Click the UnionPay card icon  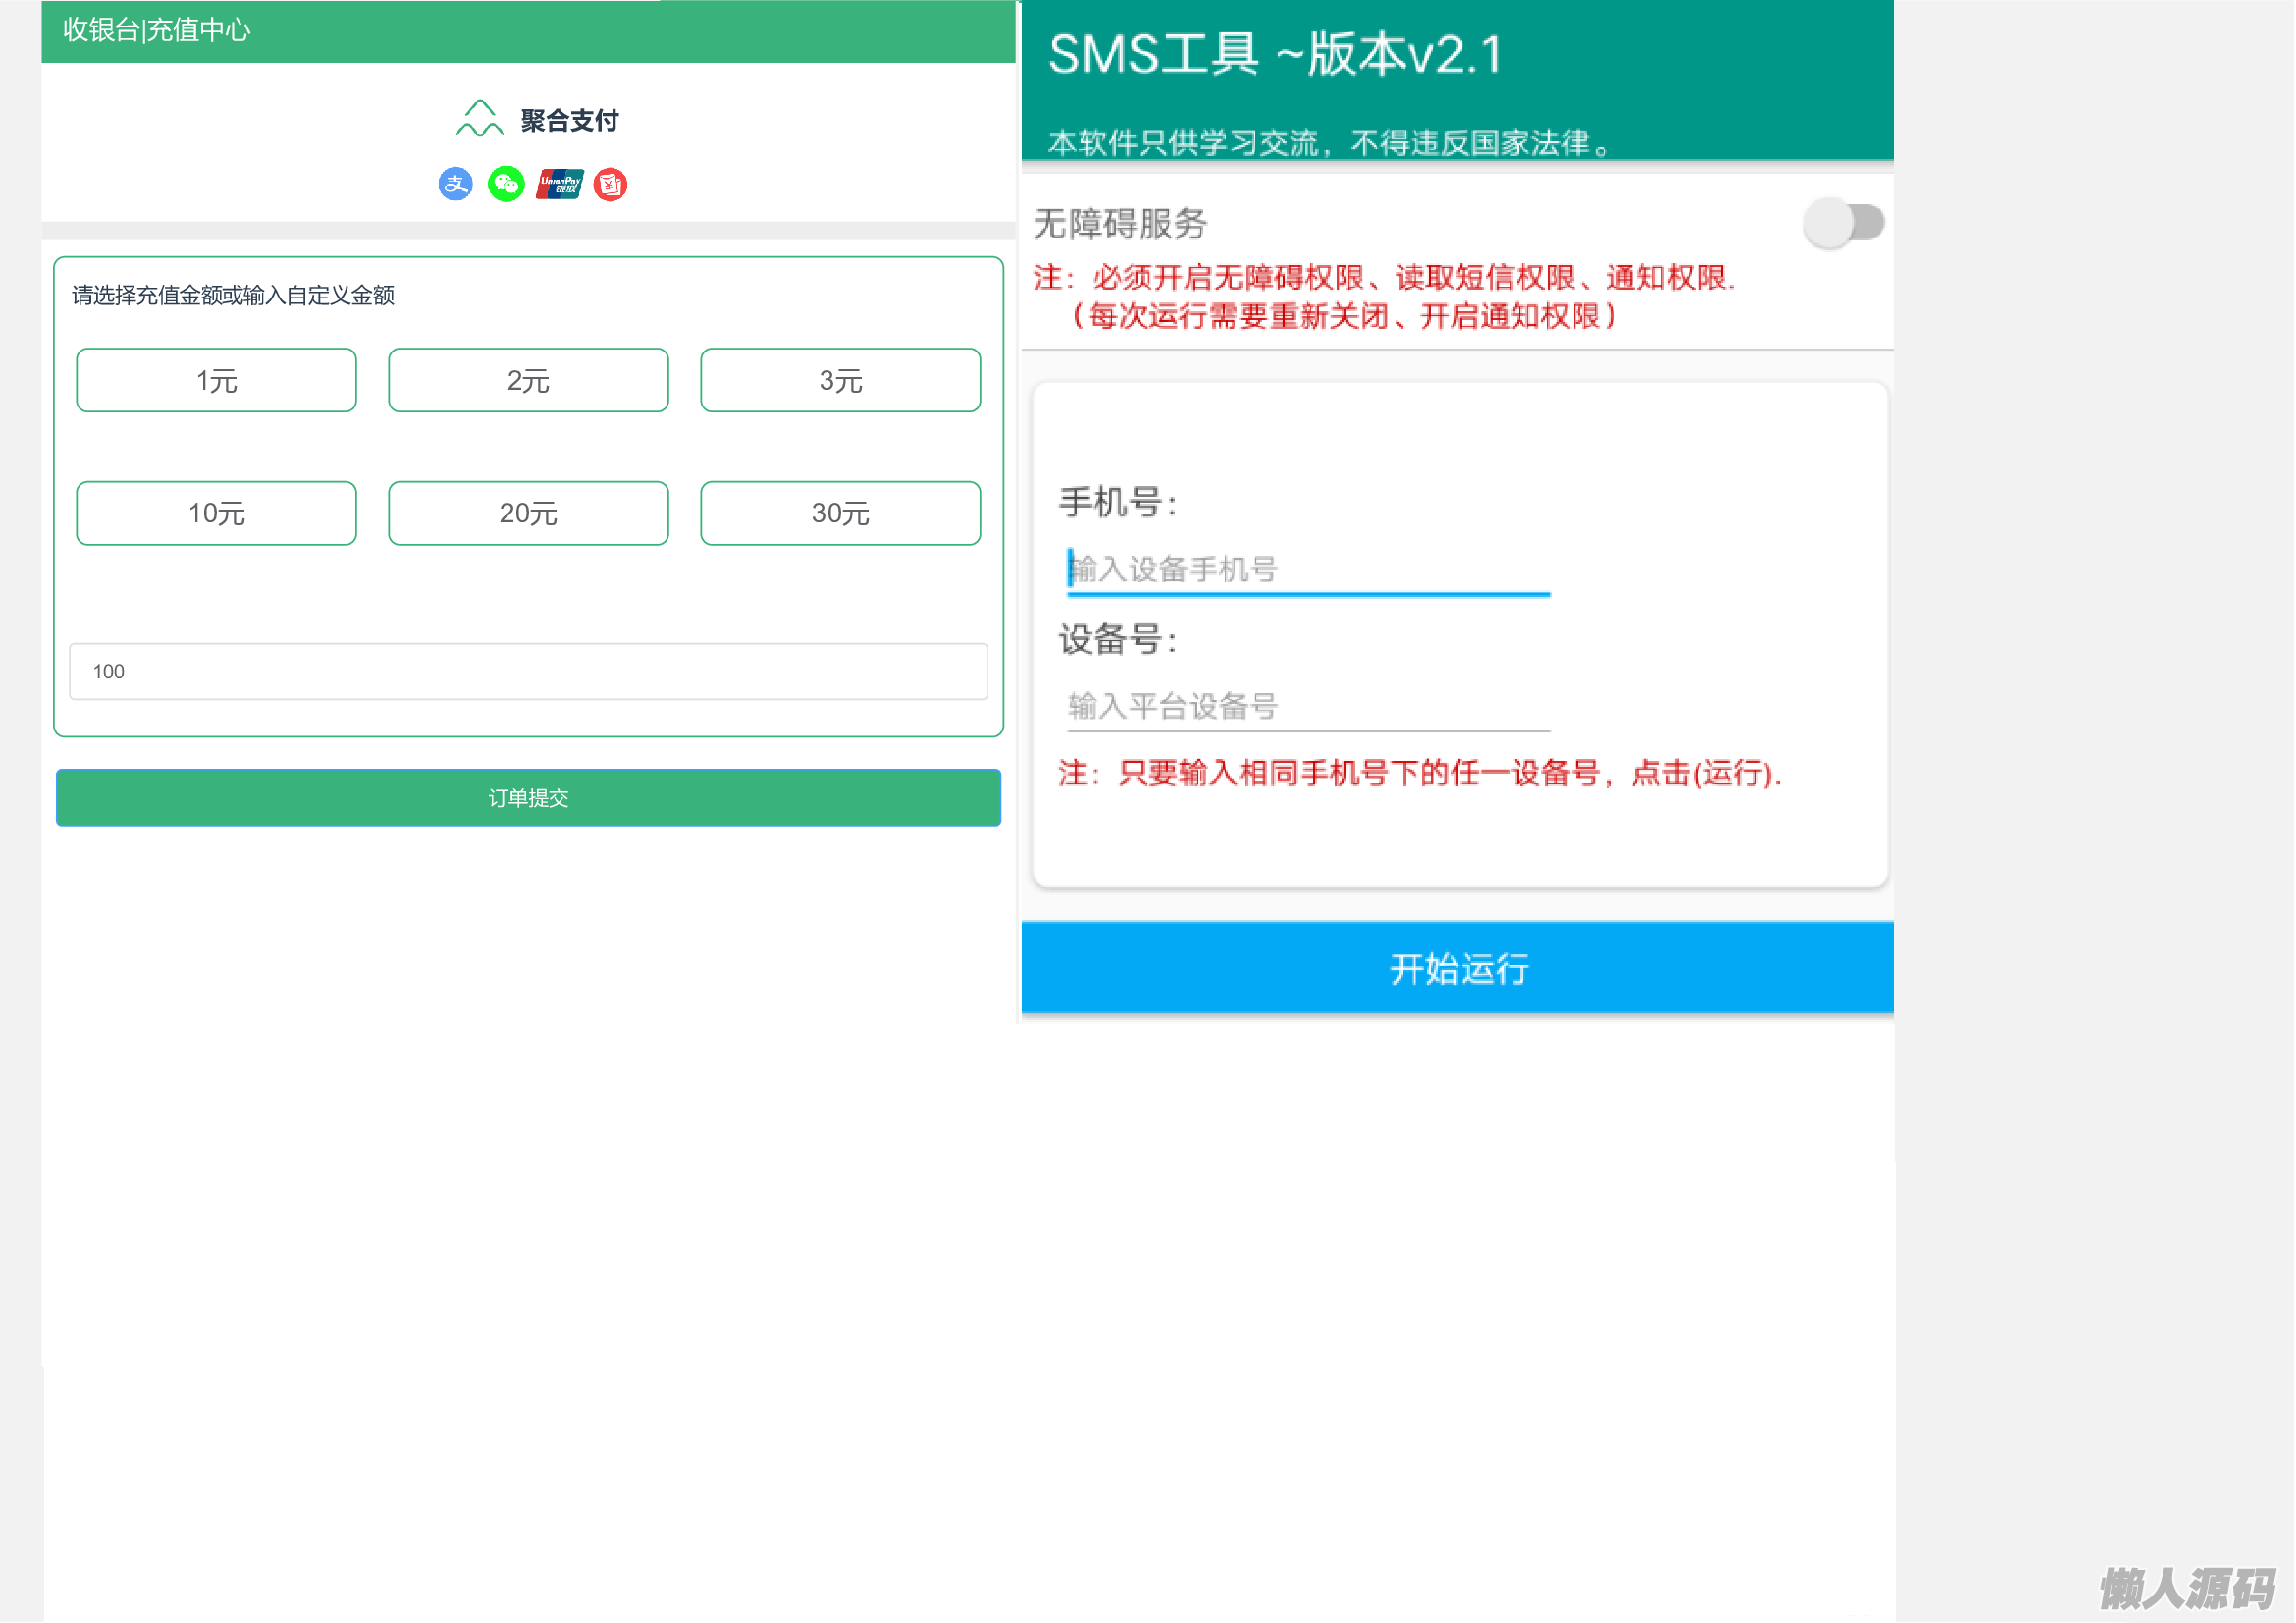[x=559, y=184]
